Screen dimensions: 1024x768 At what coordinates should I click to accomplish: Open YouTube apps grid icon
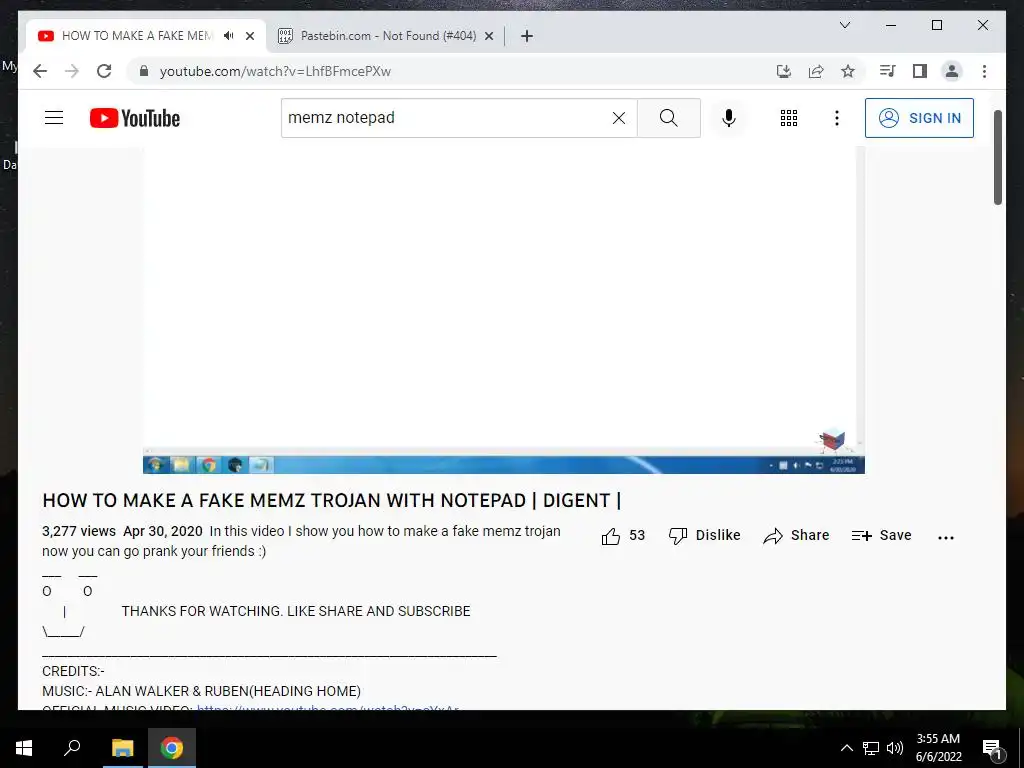pyautogui.click(x=789, y=118)
